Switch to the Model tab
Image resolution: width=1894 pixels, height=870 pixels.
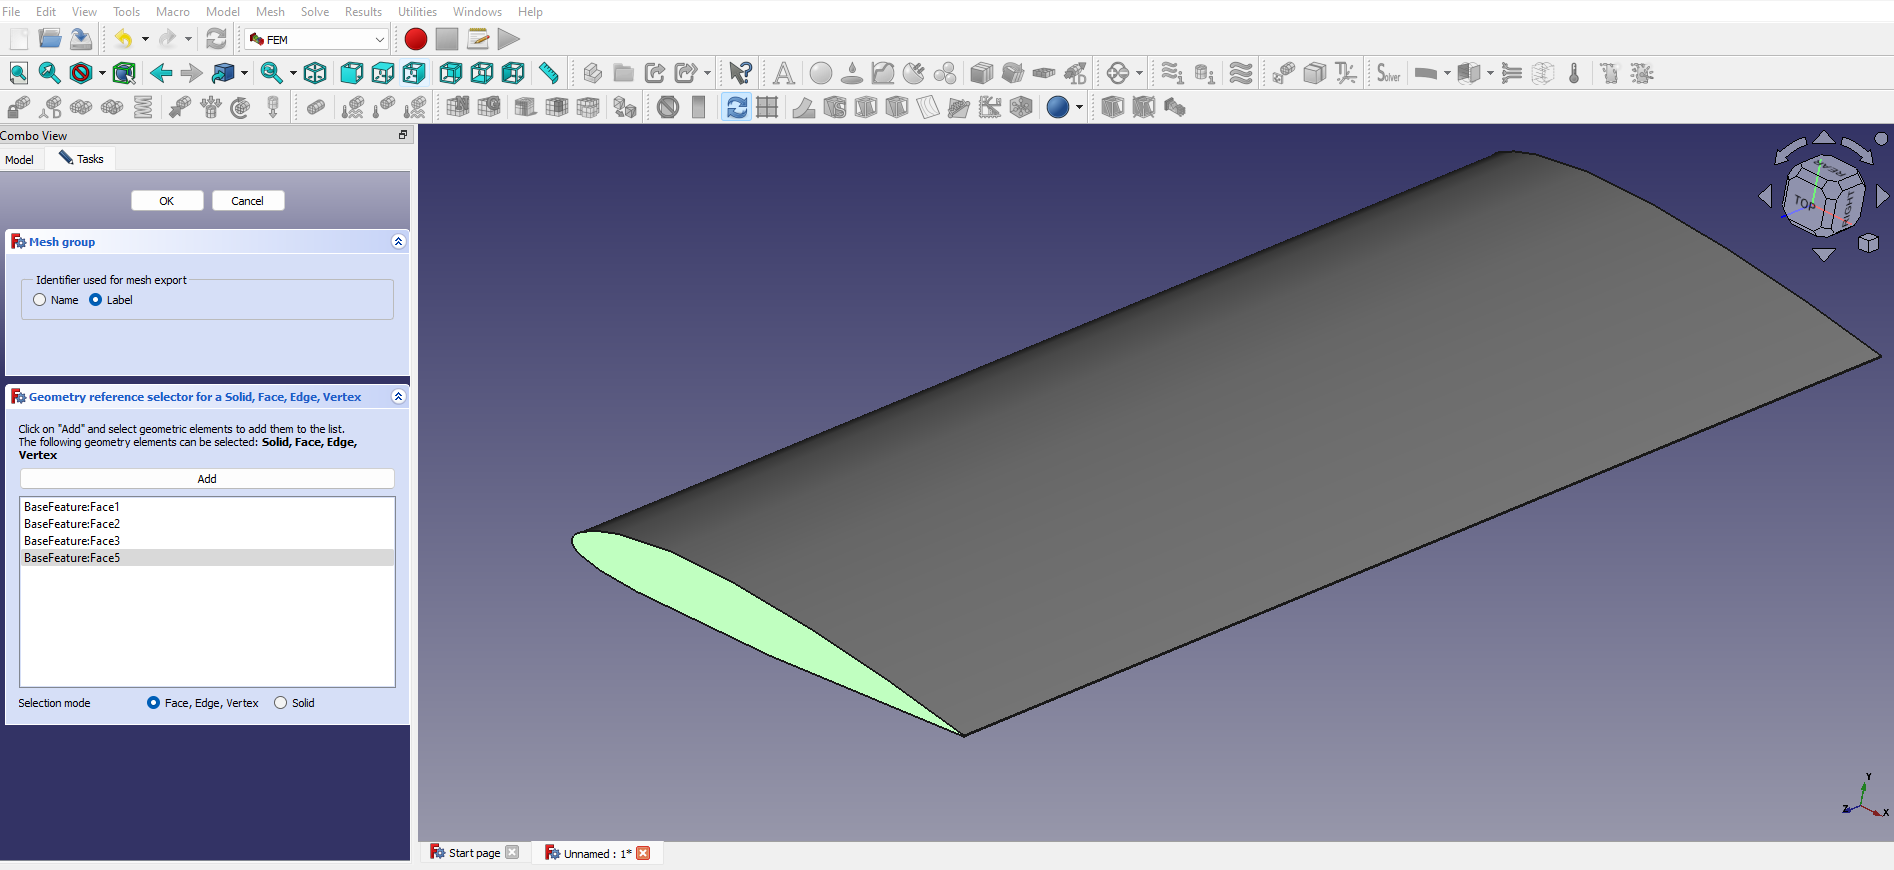point(20,159)
